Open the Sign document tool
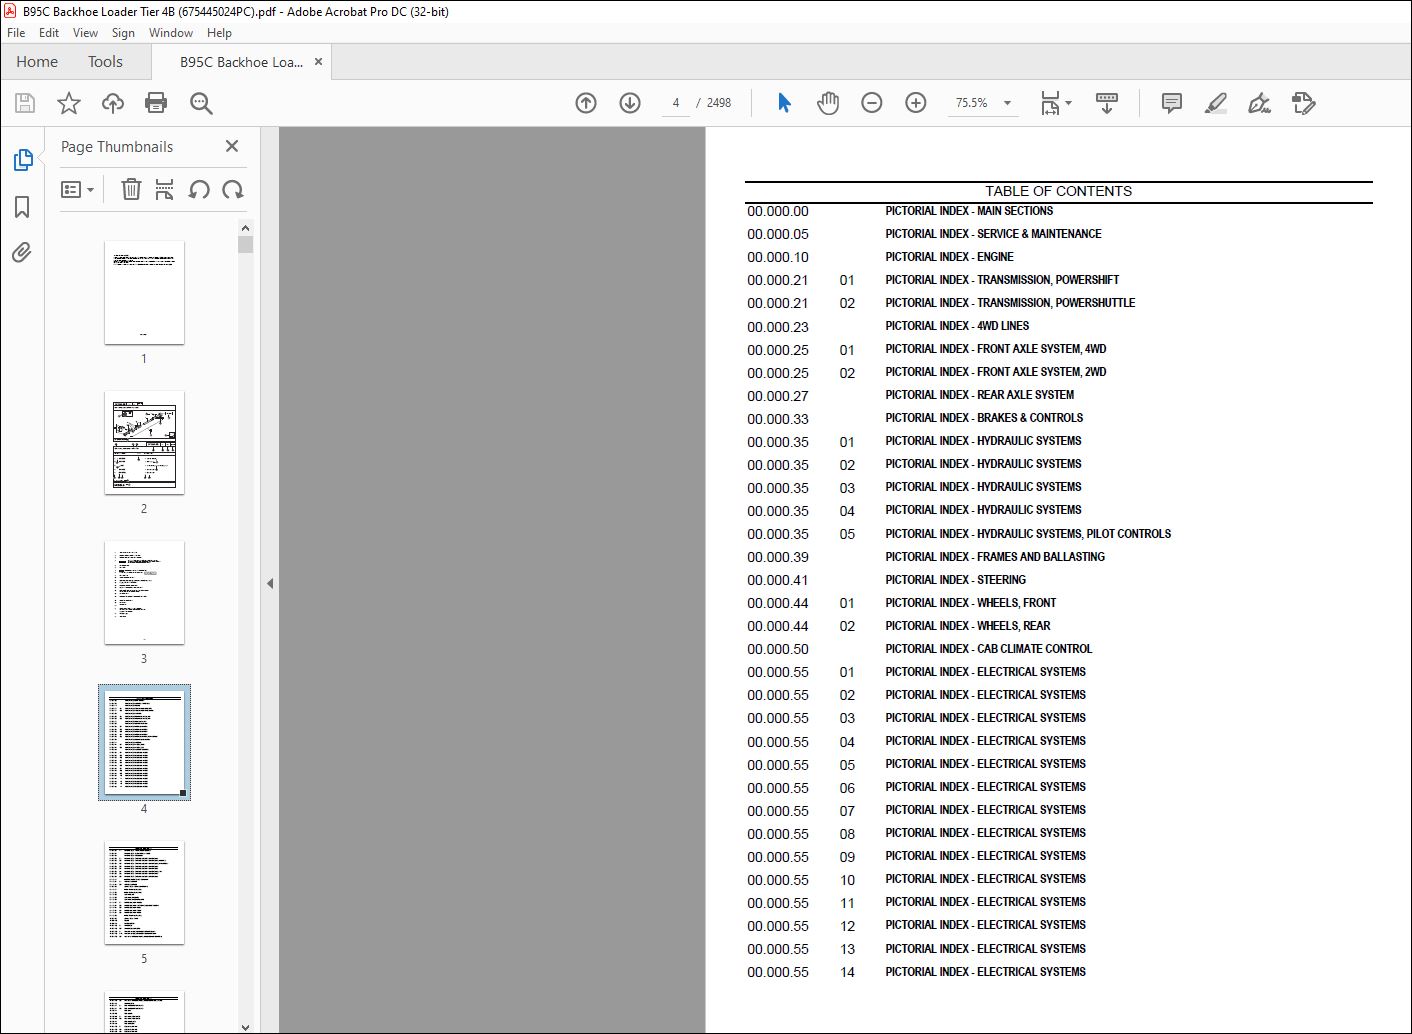Viewport: 1412px width, 1034px height. [1260, 103]
